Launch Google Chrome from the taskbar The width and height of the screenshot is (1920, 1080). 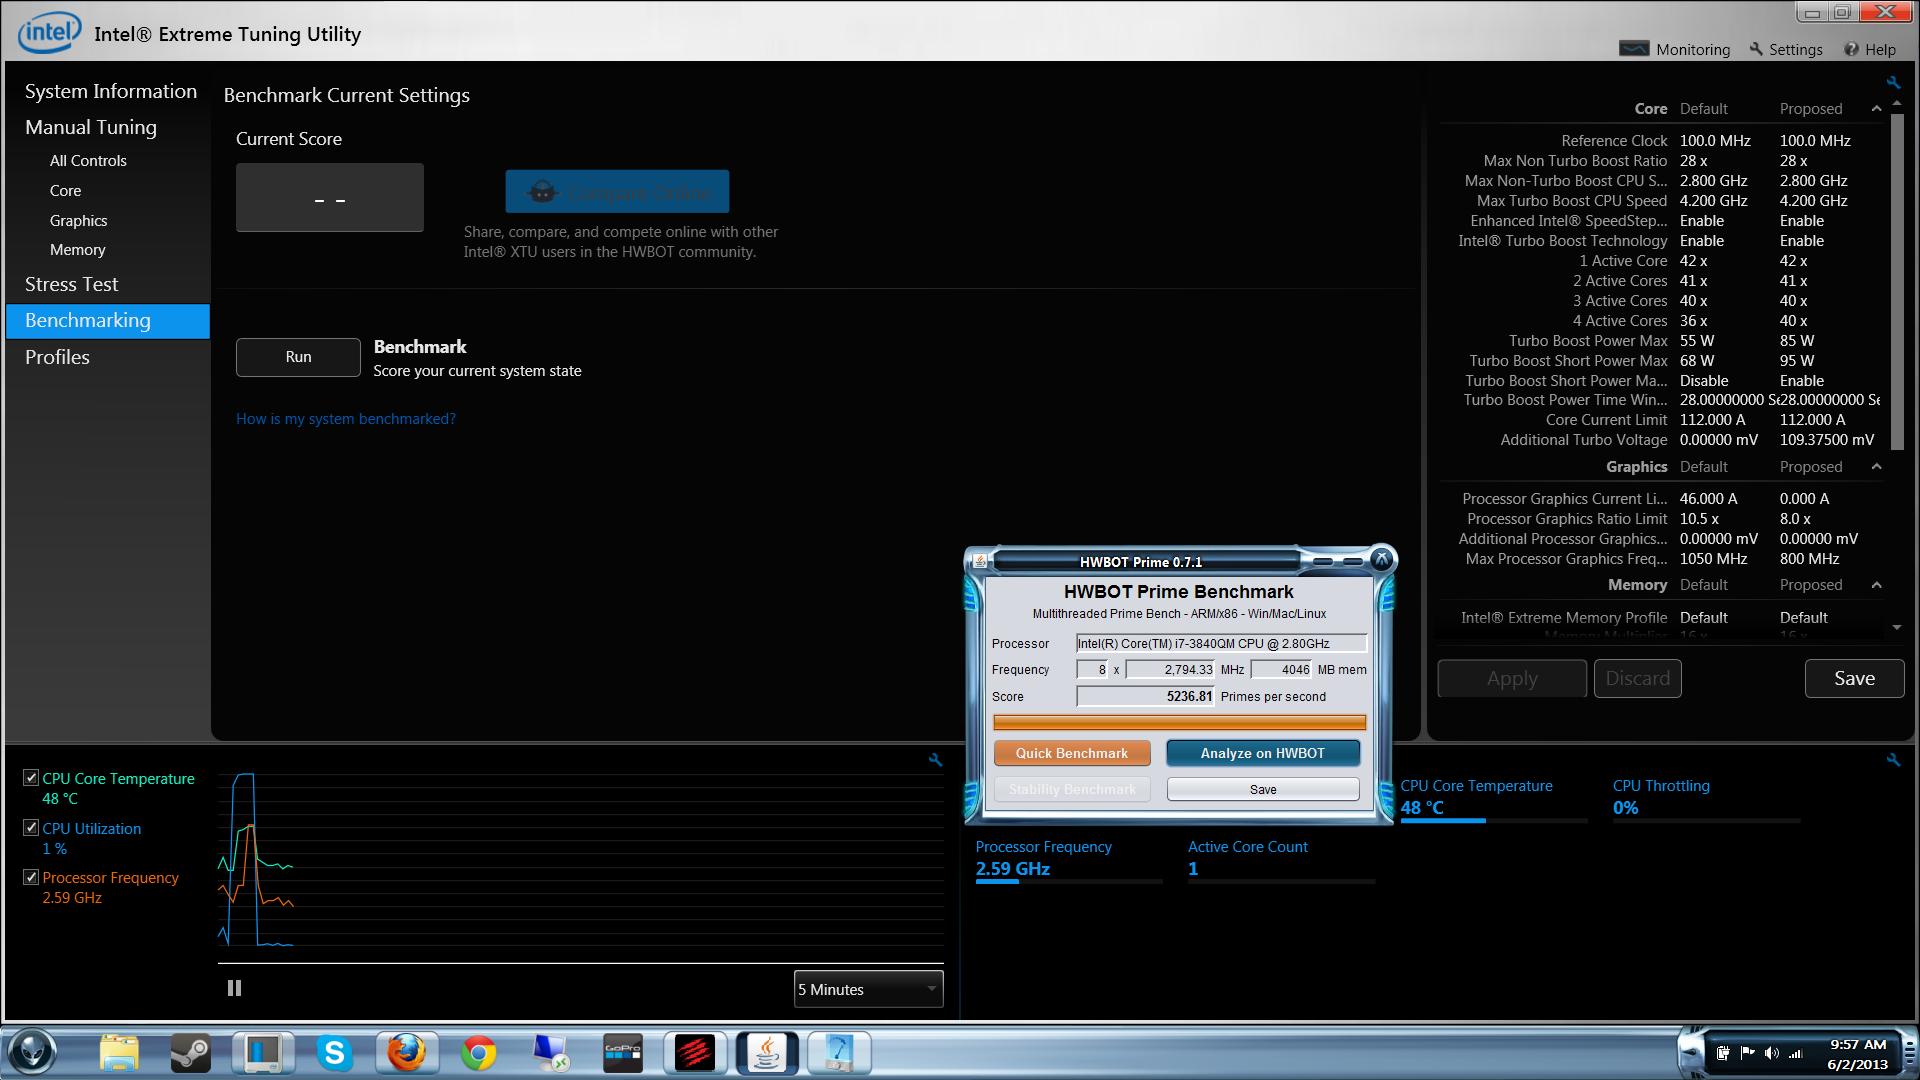[x=479, y=1053]
